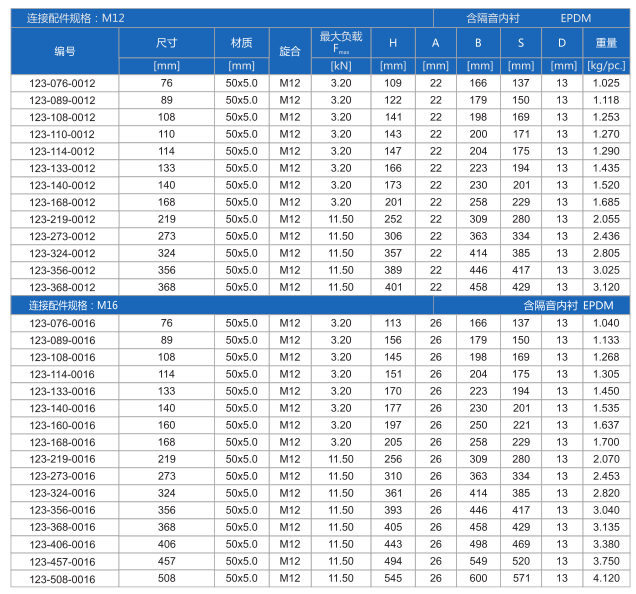The height and width of the screenshot is (594, 636).
Task: Click product code 123-160-0016
Action: pos(62,426)
